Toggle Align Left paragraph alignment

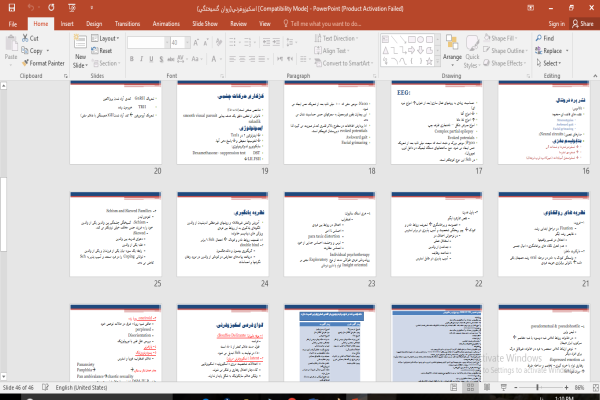(233, 59)
